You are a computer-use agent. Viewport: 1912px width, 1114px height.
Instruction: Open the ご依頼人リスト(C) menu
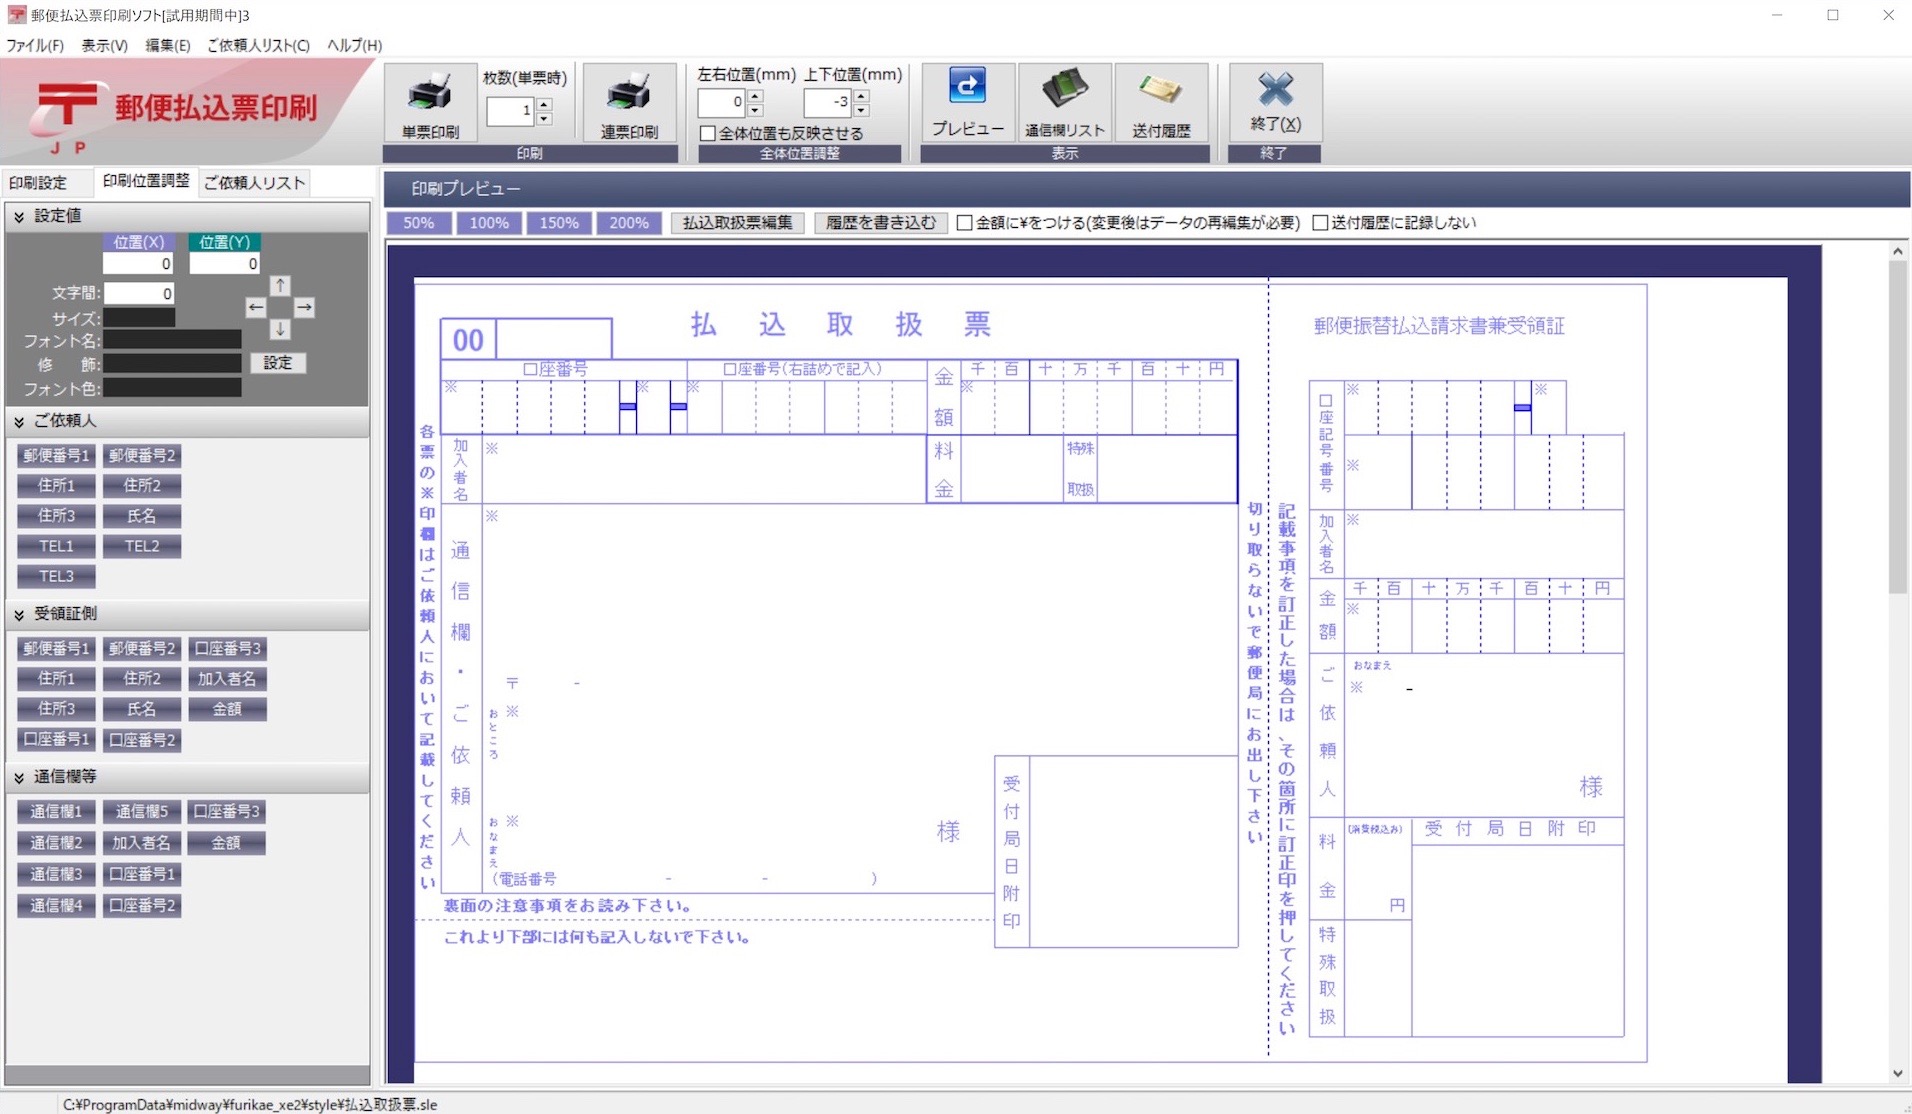pos(258,45)
